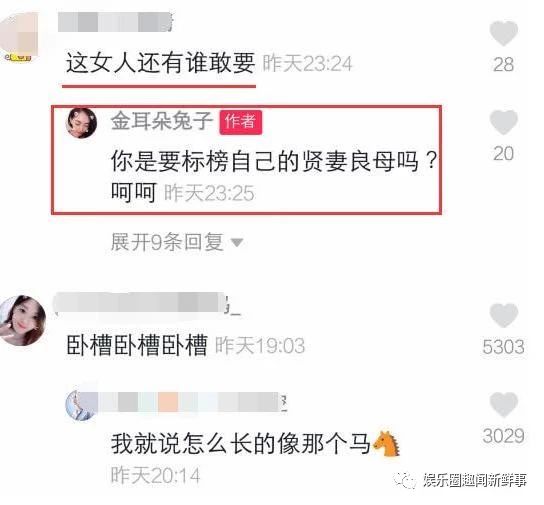This screenshot has width=544, height=505.
Task: Like the 卧槽卧槽卧槽 comment heart
Action: click(503, 315)
